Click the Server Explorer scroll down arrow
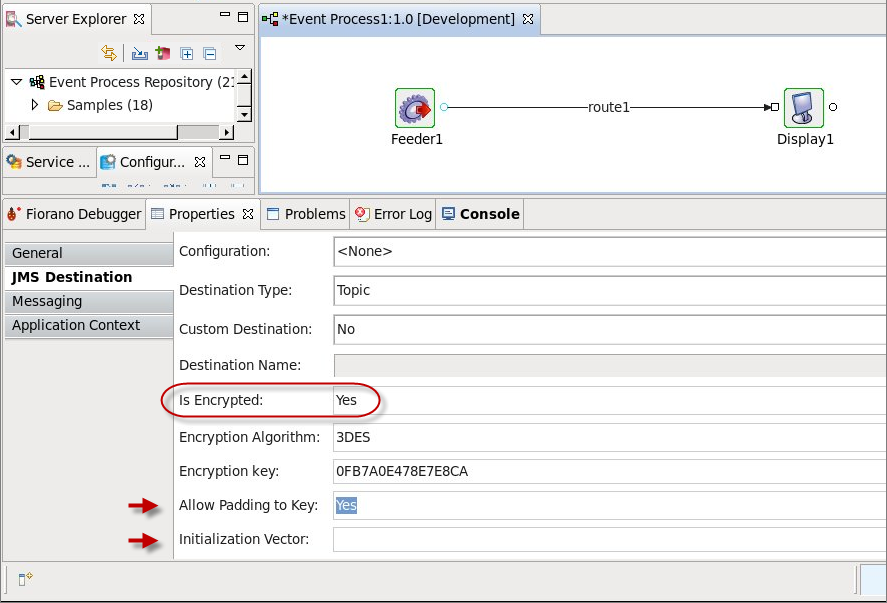Screen dimensions: 887x603 244,115
